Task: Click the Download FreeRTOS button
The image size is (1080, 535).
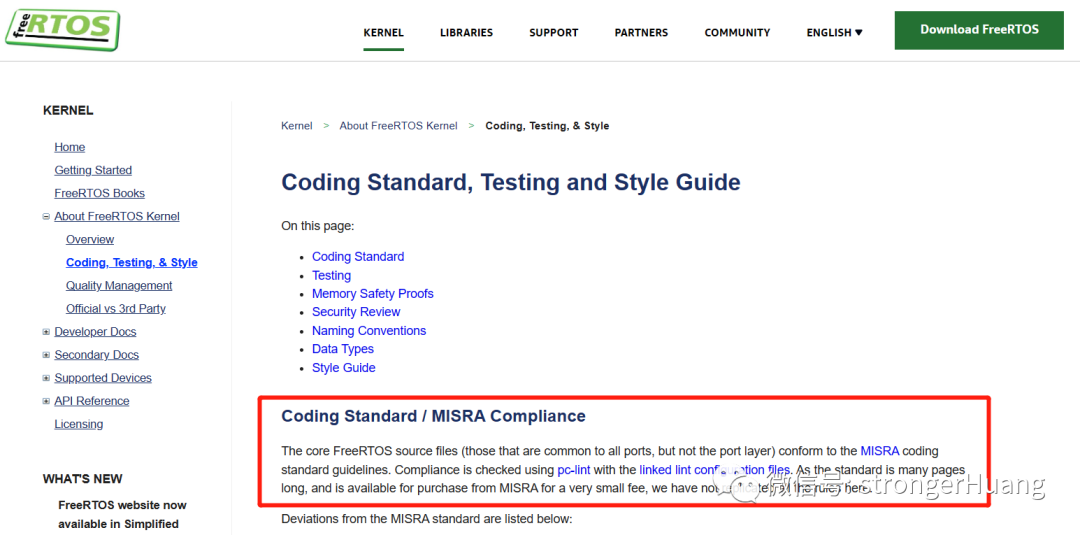Action: click(979, 30)
